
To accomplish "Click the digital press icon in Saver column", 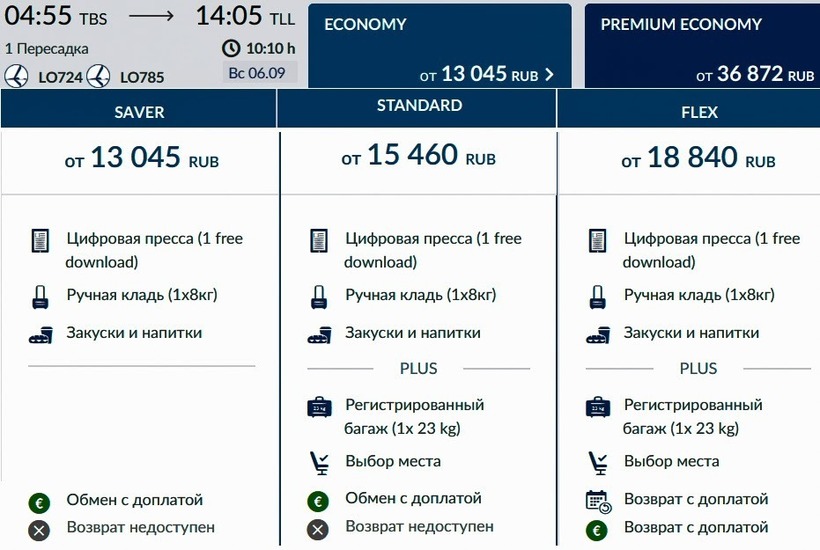I will tap(40, 240).
